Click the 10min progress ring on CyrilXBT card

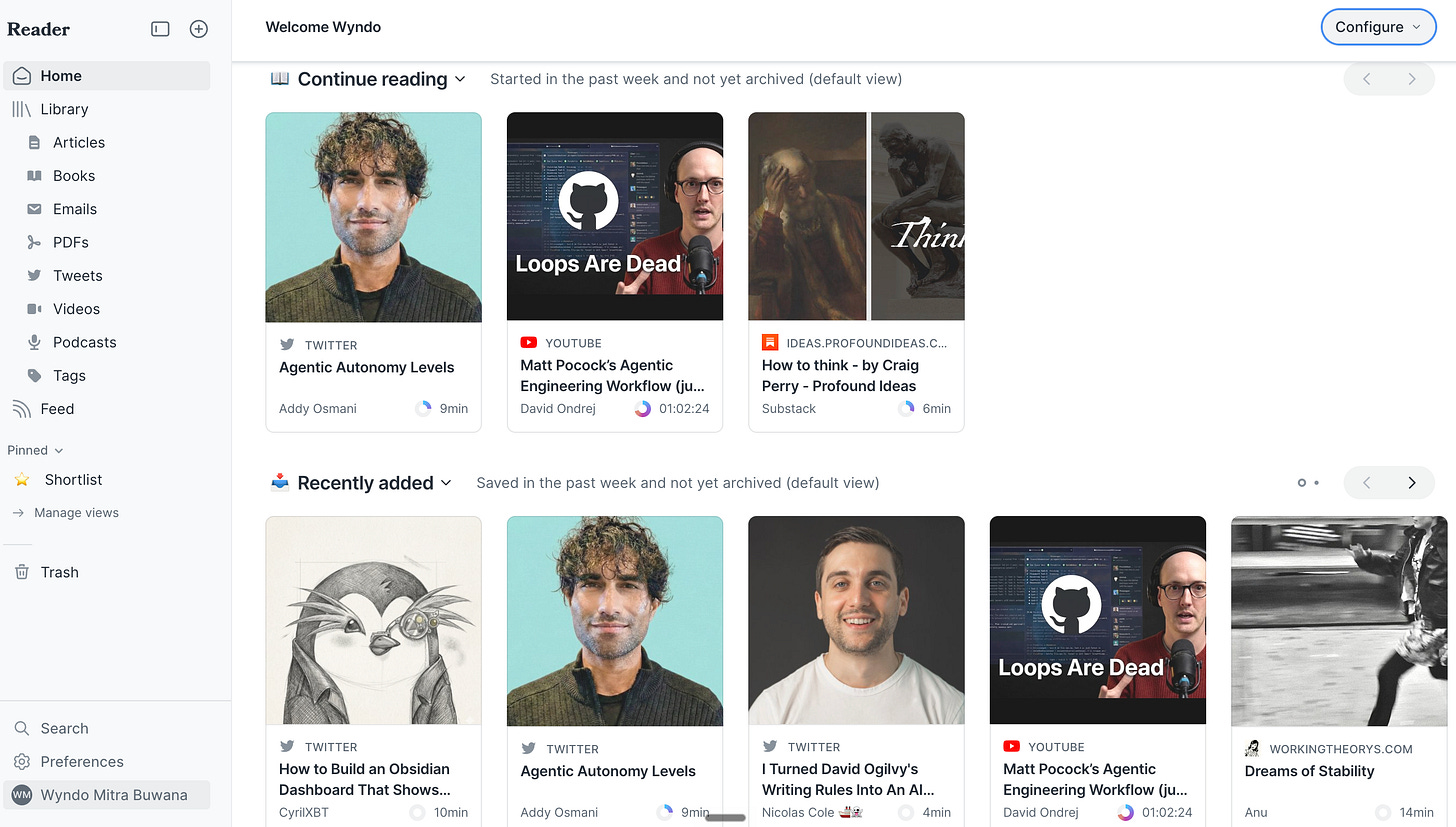point(417,812)
